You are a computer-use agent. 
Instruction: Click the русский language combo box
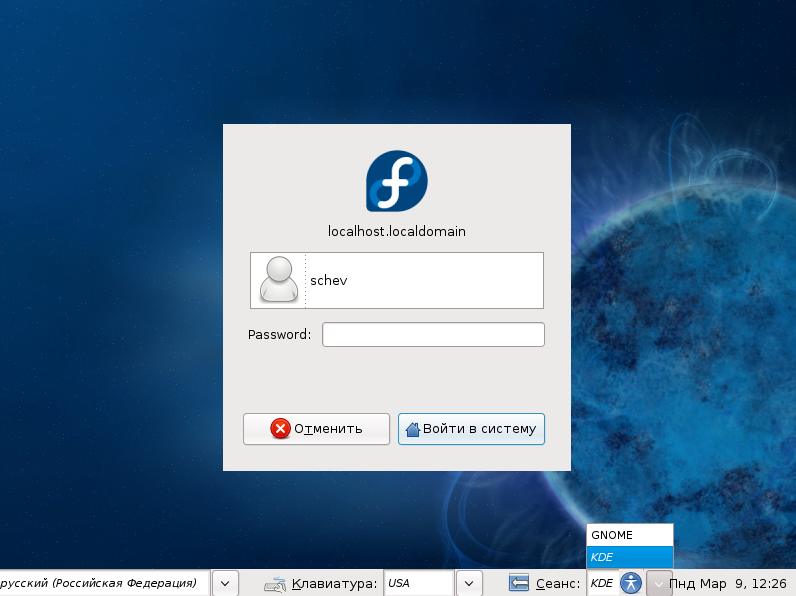click(104, 583)
